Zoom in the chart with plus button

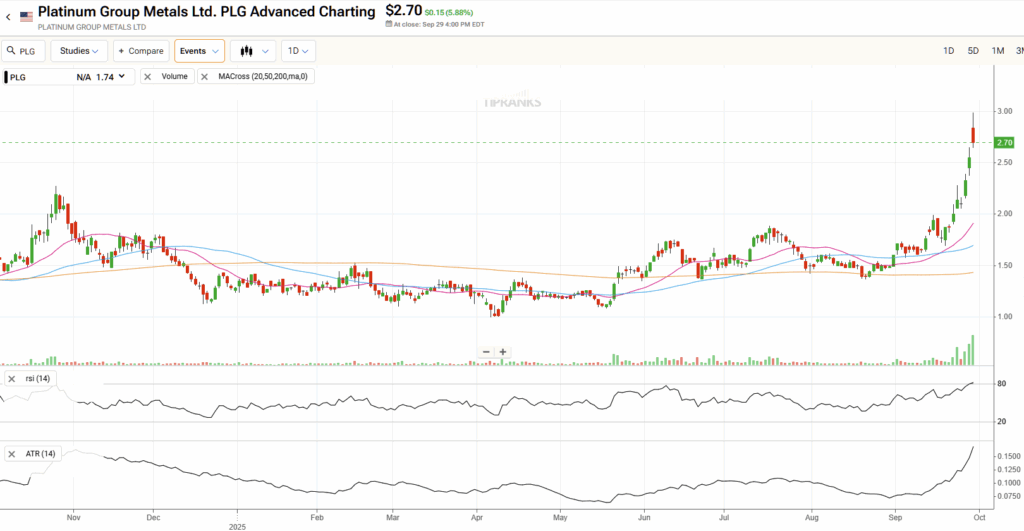503,352
